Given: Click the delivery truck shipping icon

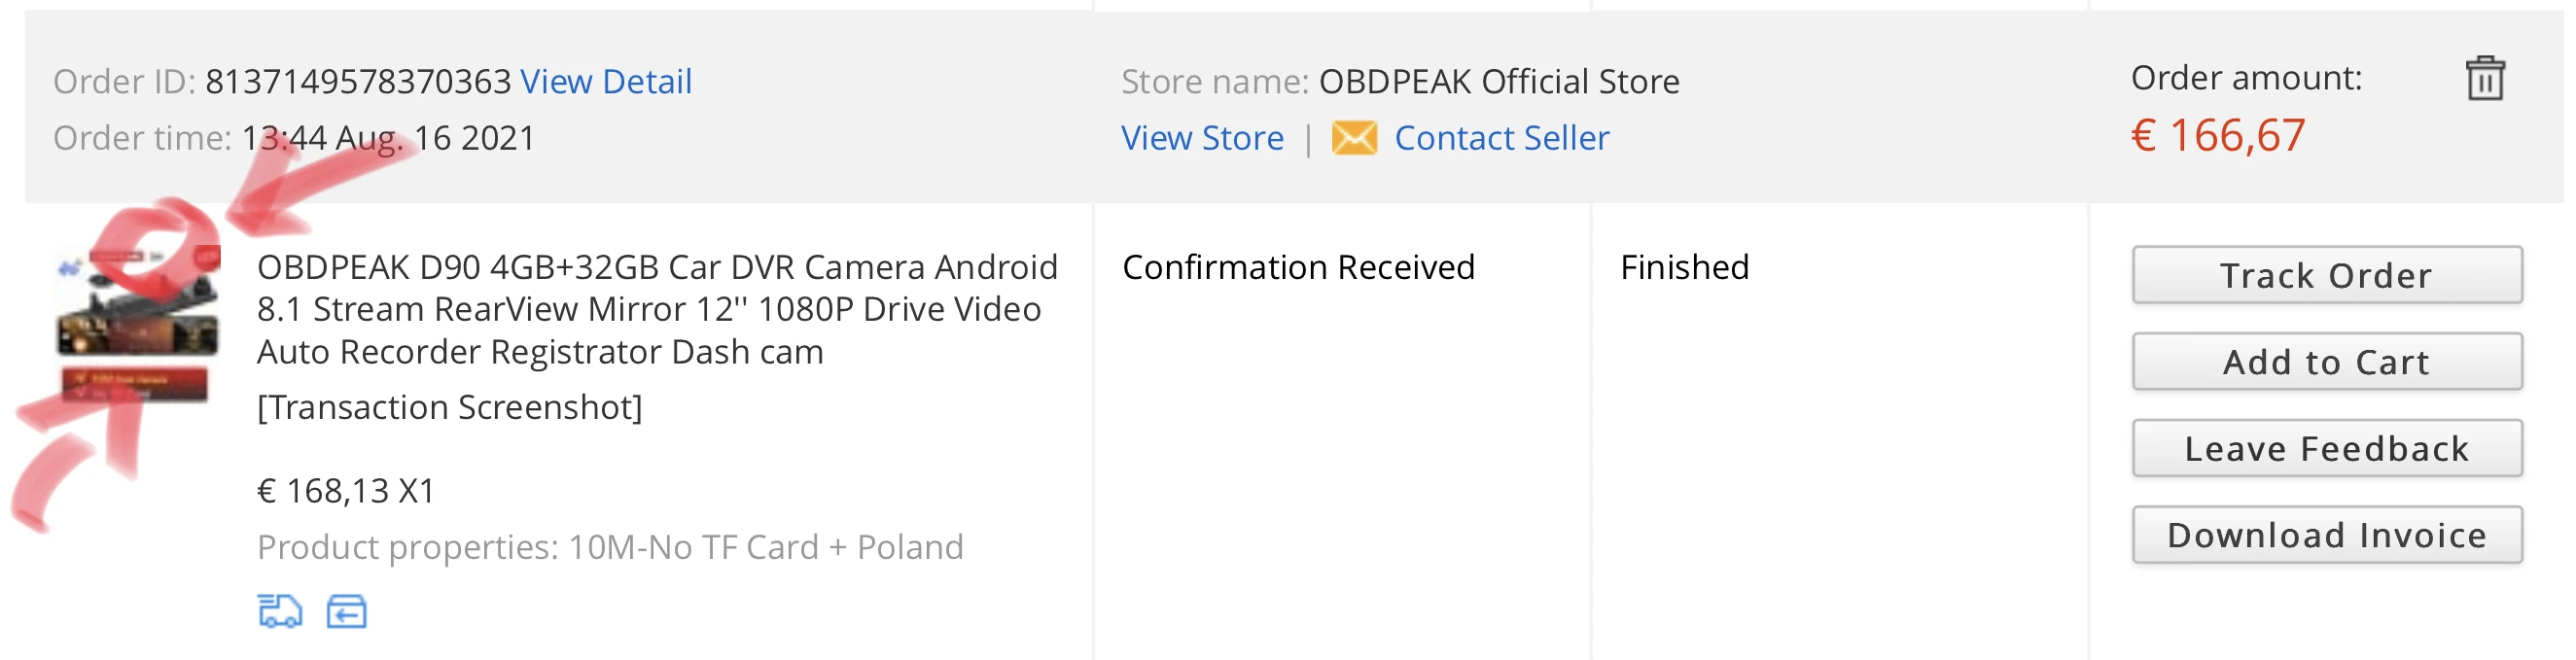Looking at the screenshot, I should pyautogui.click(x=279, y=610).
